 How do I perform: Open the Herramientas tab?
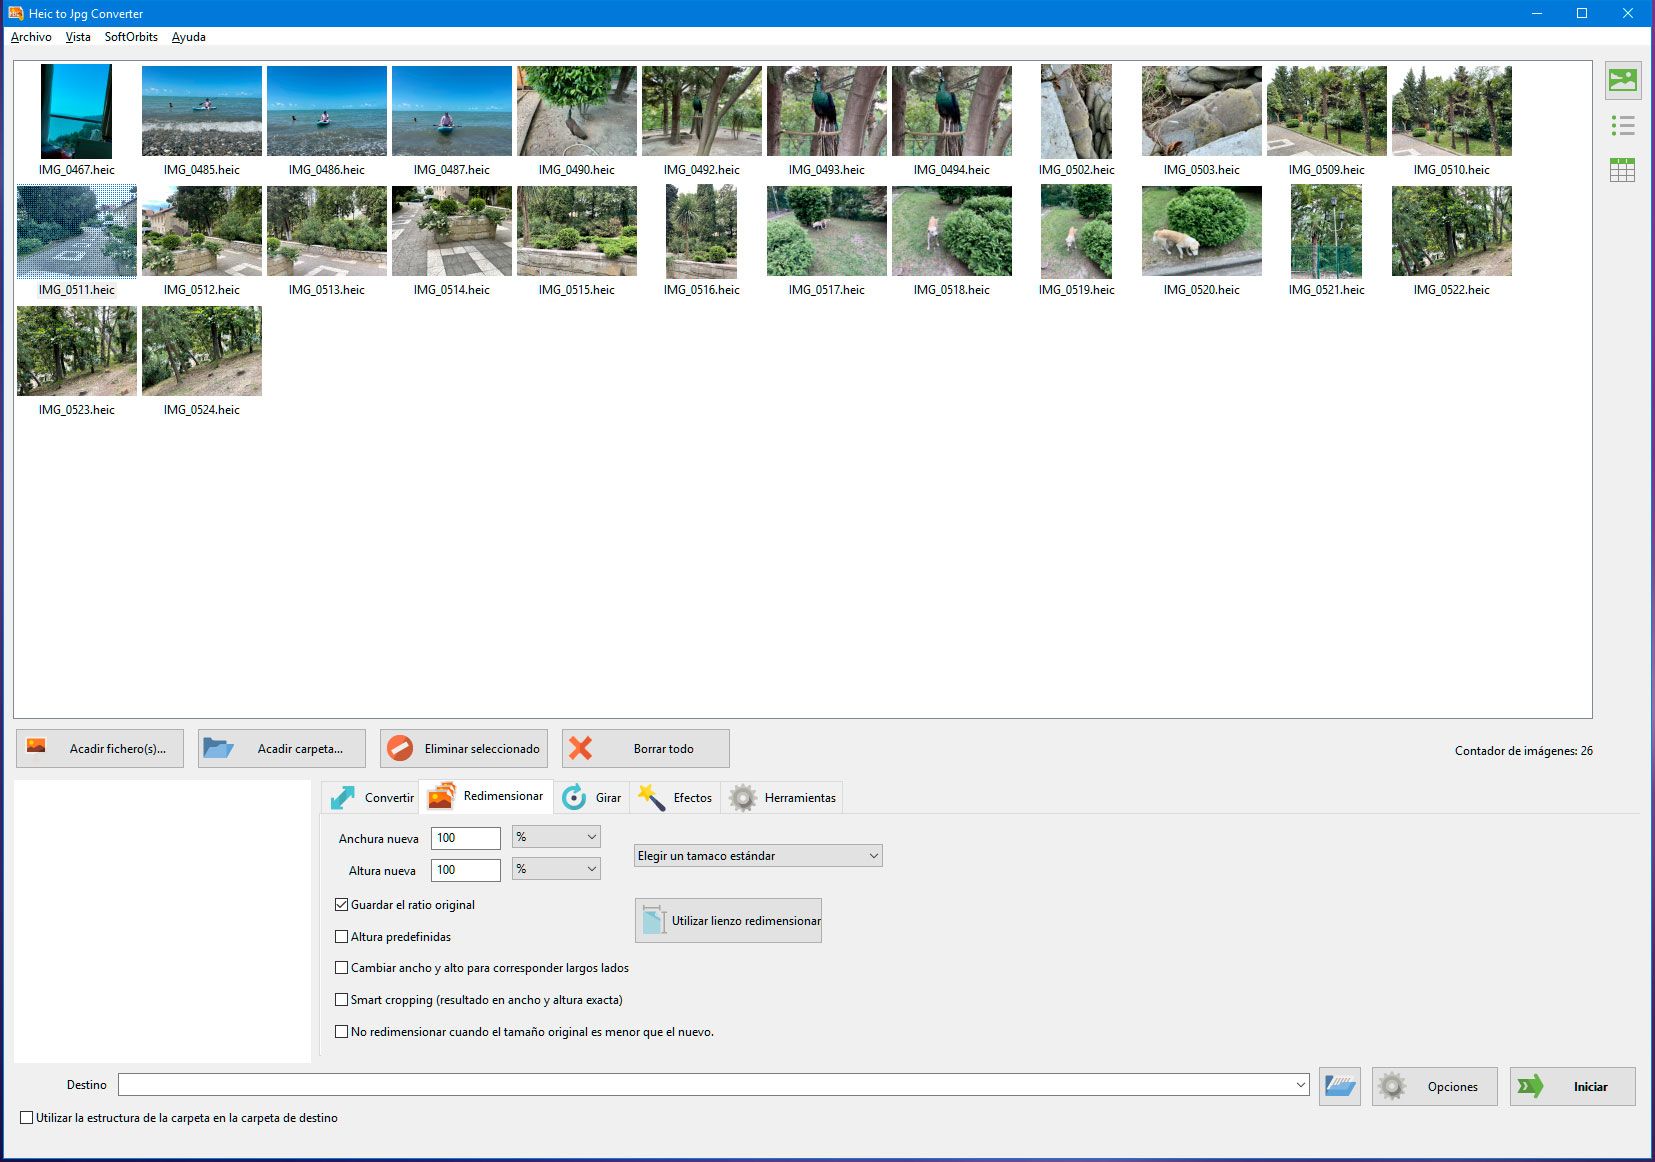pyautogui.click(x=782, y=797)
